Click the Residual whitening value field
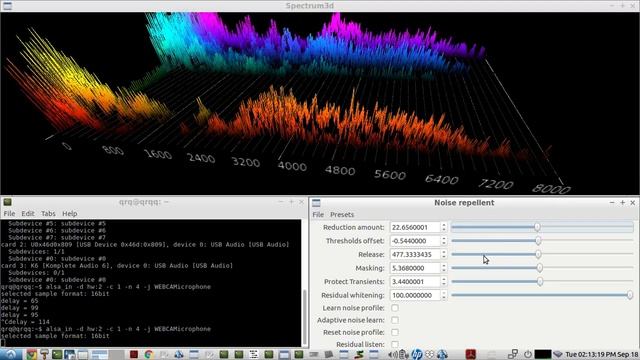Image resolution: width=640 pixels, height=360 pixels. pyautogui.click(x=415, y=295)
